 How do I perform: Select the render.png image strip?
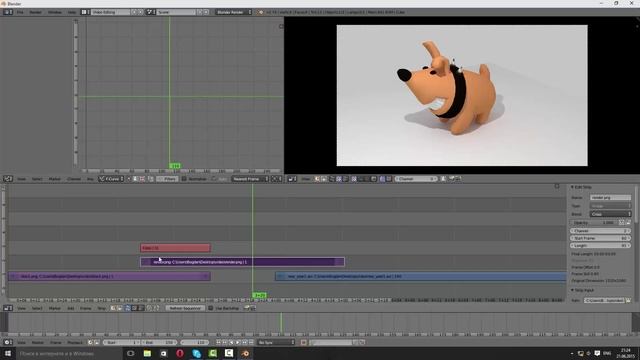(242, 262)
